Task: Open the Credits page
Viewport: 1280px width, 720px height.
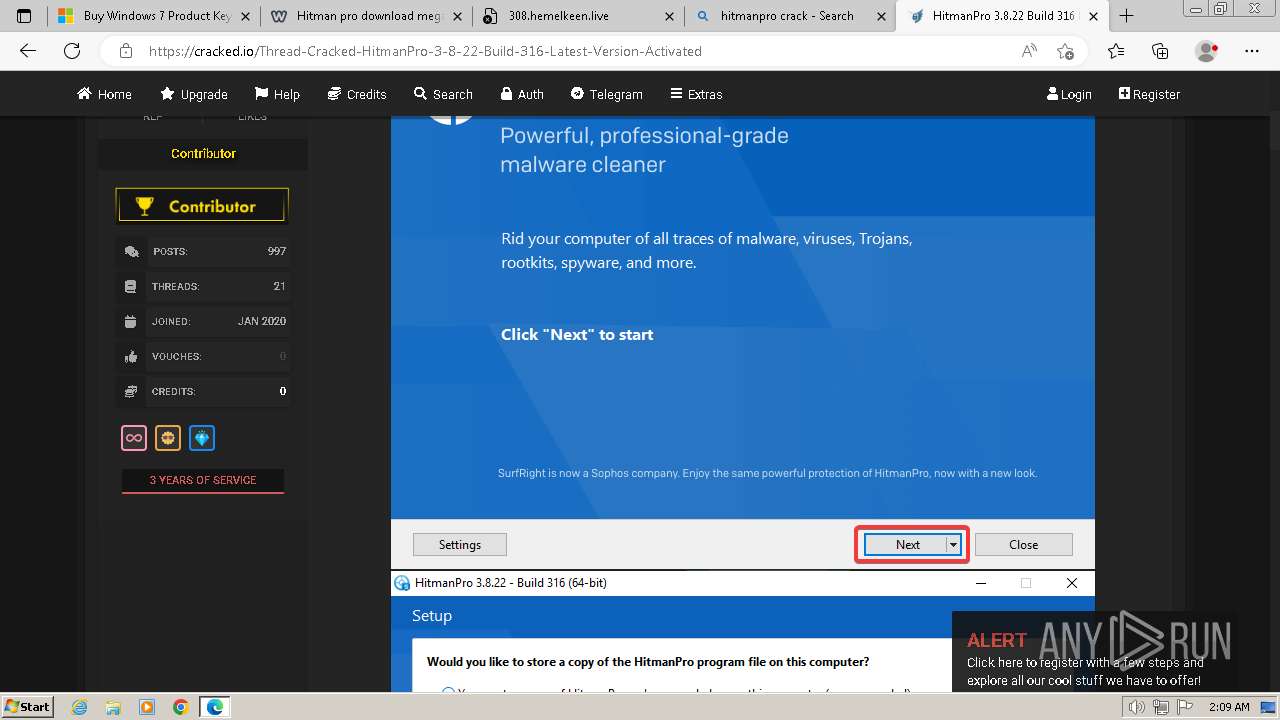Action: 357,94
